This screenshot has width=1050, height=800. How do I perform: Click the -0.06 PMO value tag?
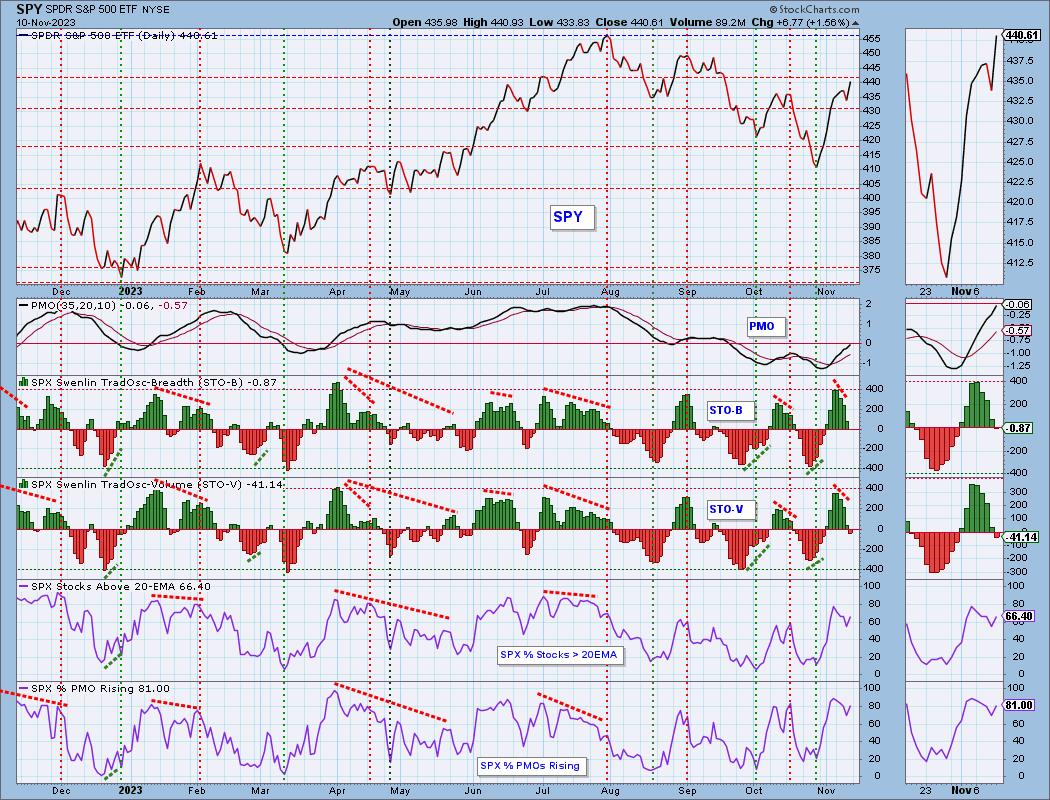point(1019,305)
